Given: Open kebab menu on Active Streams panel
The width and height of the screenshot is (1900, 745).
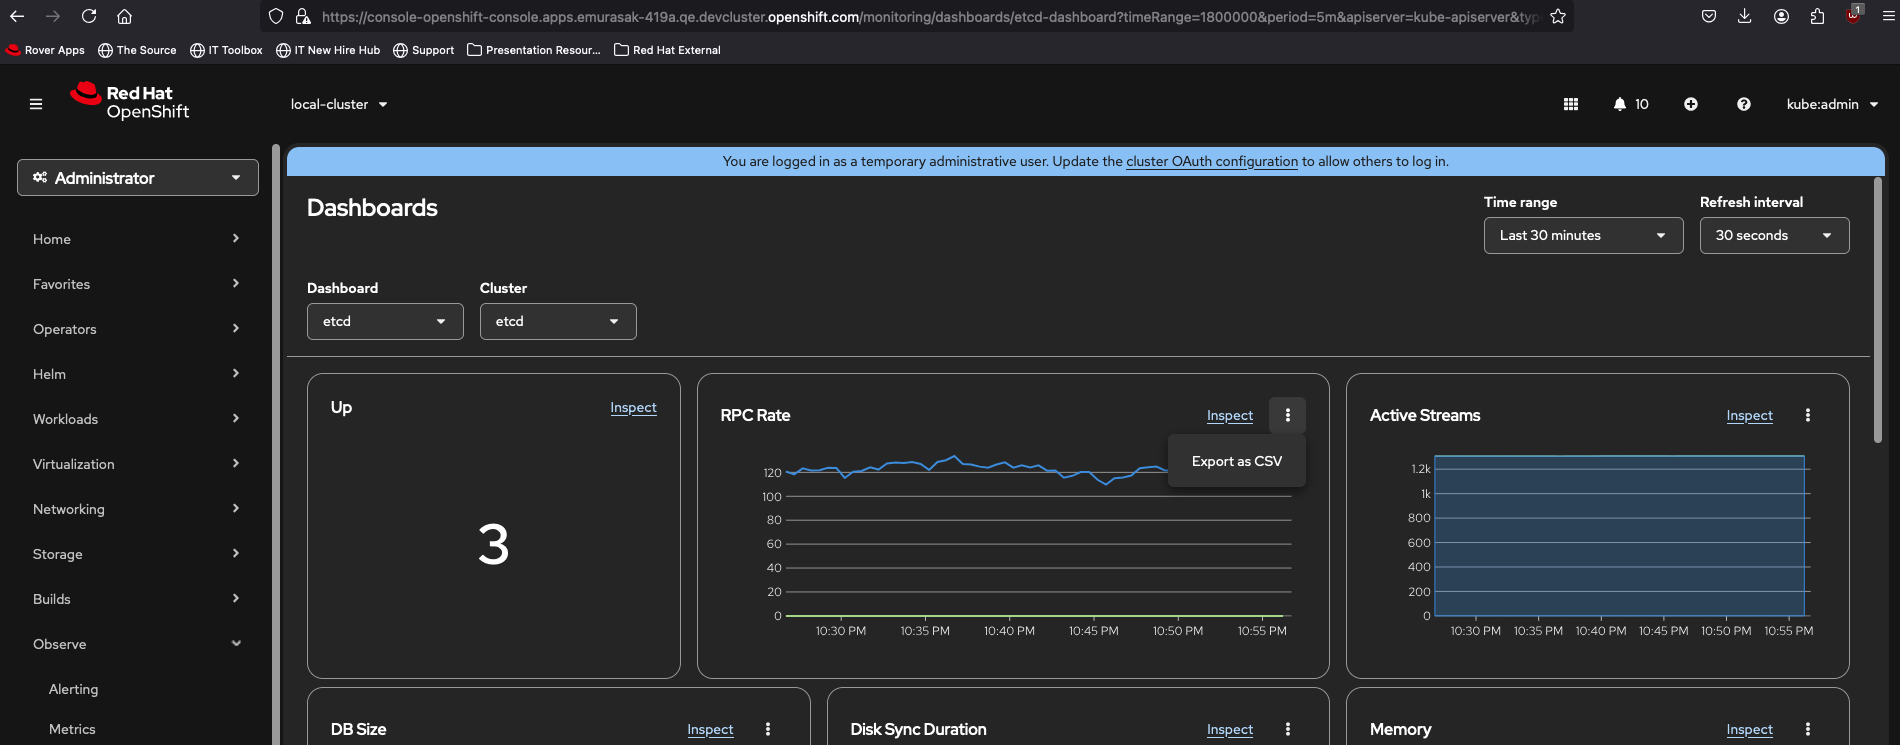Looking at the screenshot, I should [1808, 415].
